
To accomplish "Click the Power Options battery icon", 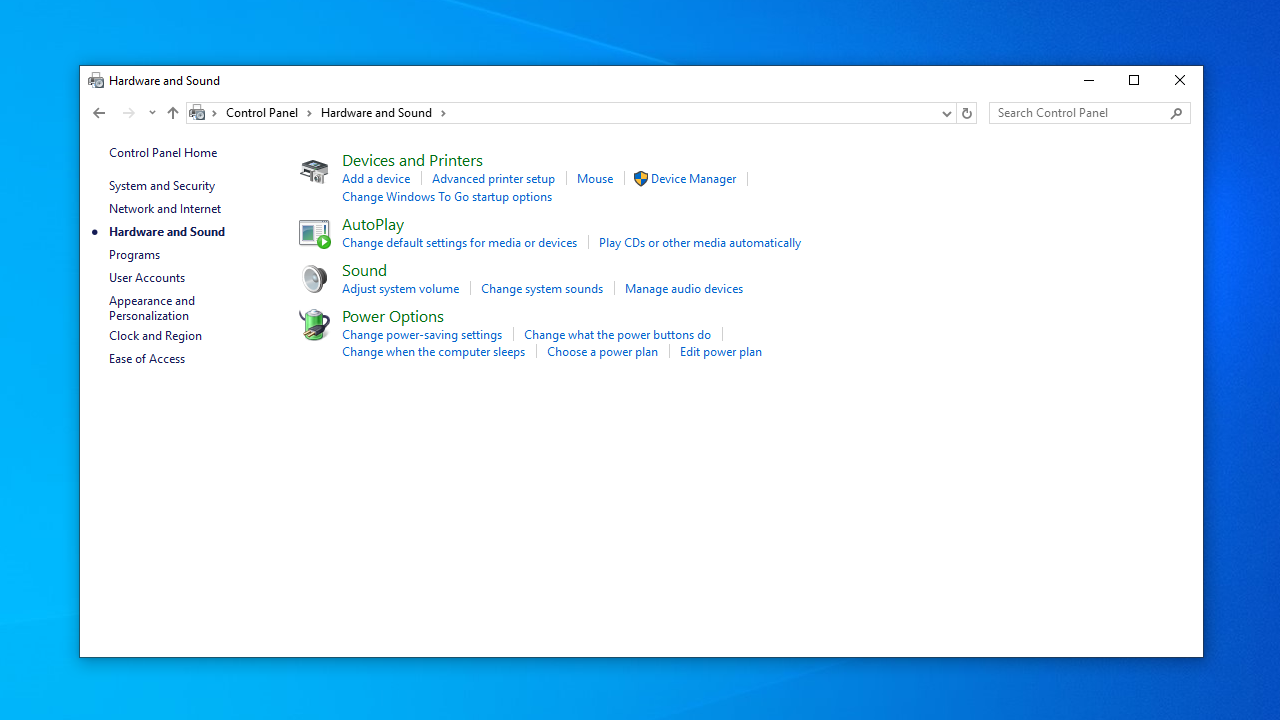I will pyautogui.click(x=314, y=325).
